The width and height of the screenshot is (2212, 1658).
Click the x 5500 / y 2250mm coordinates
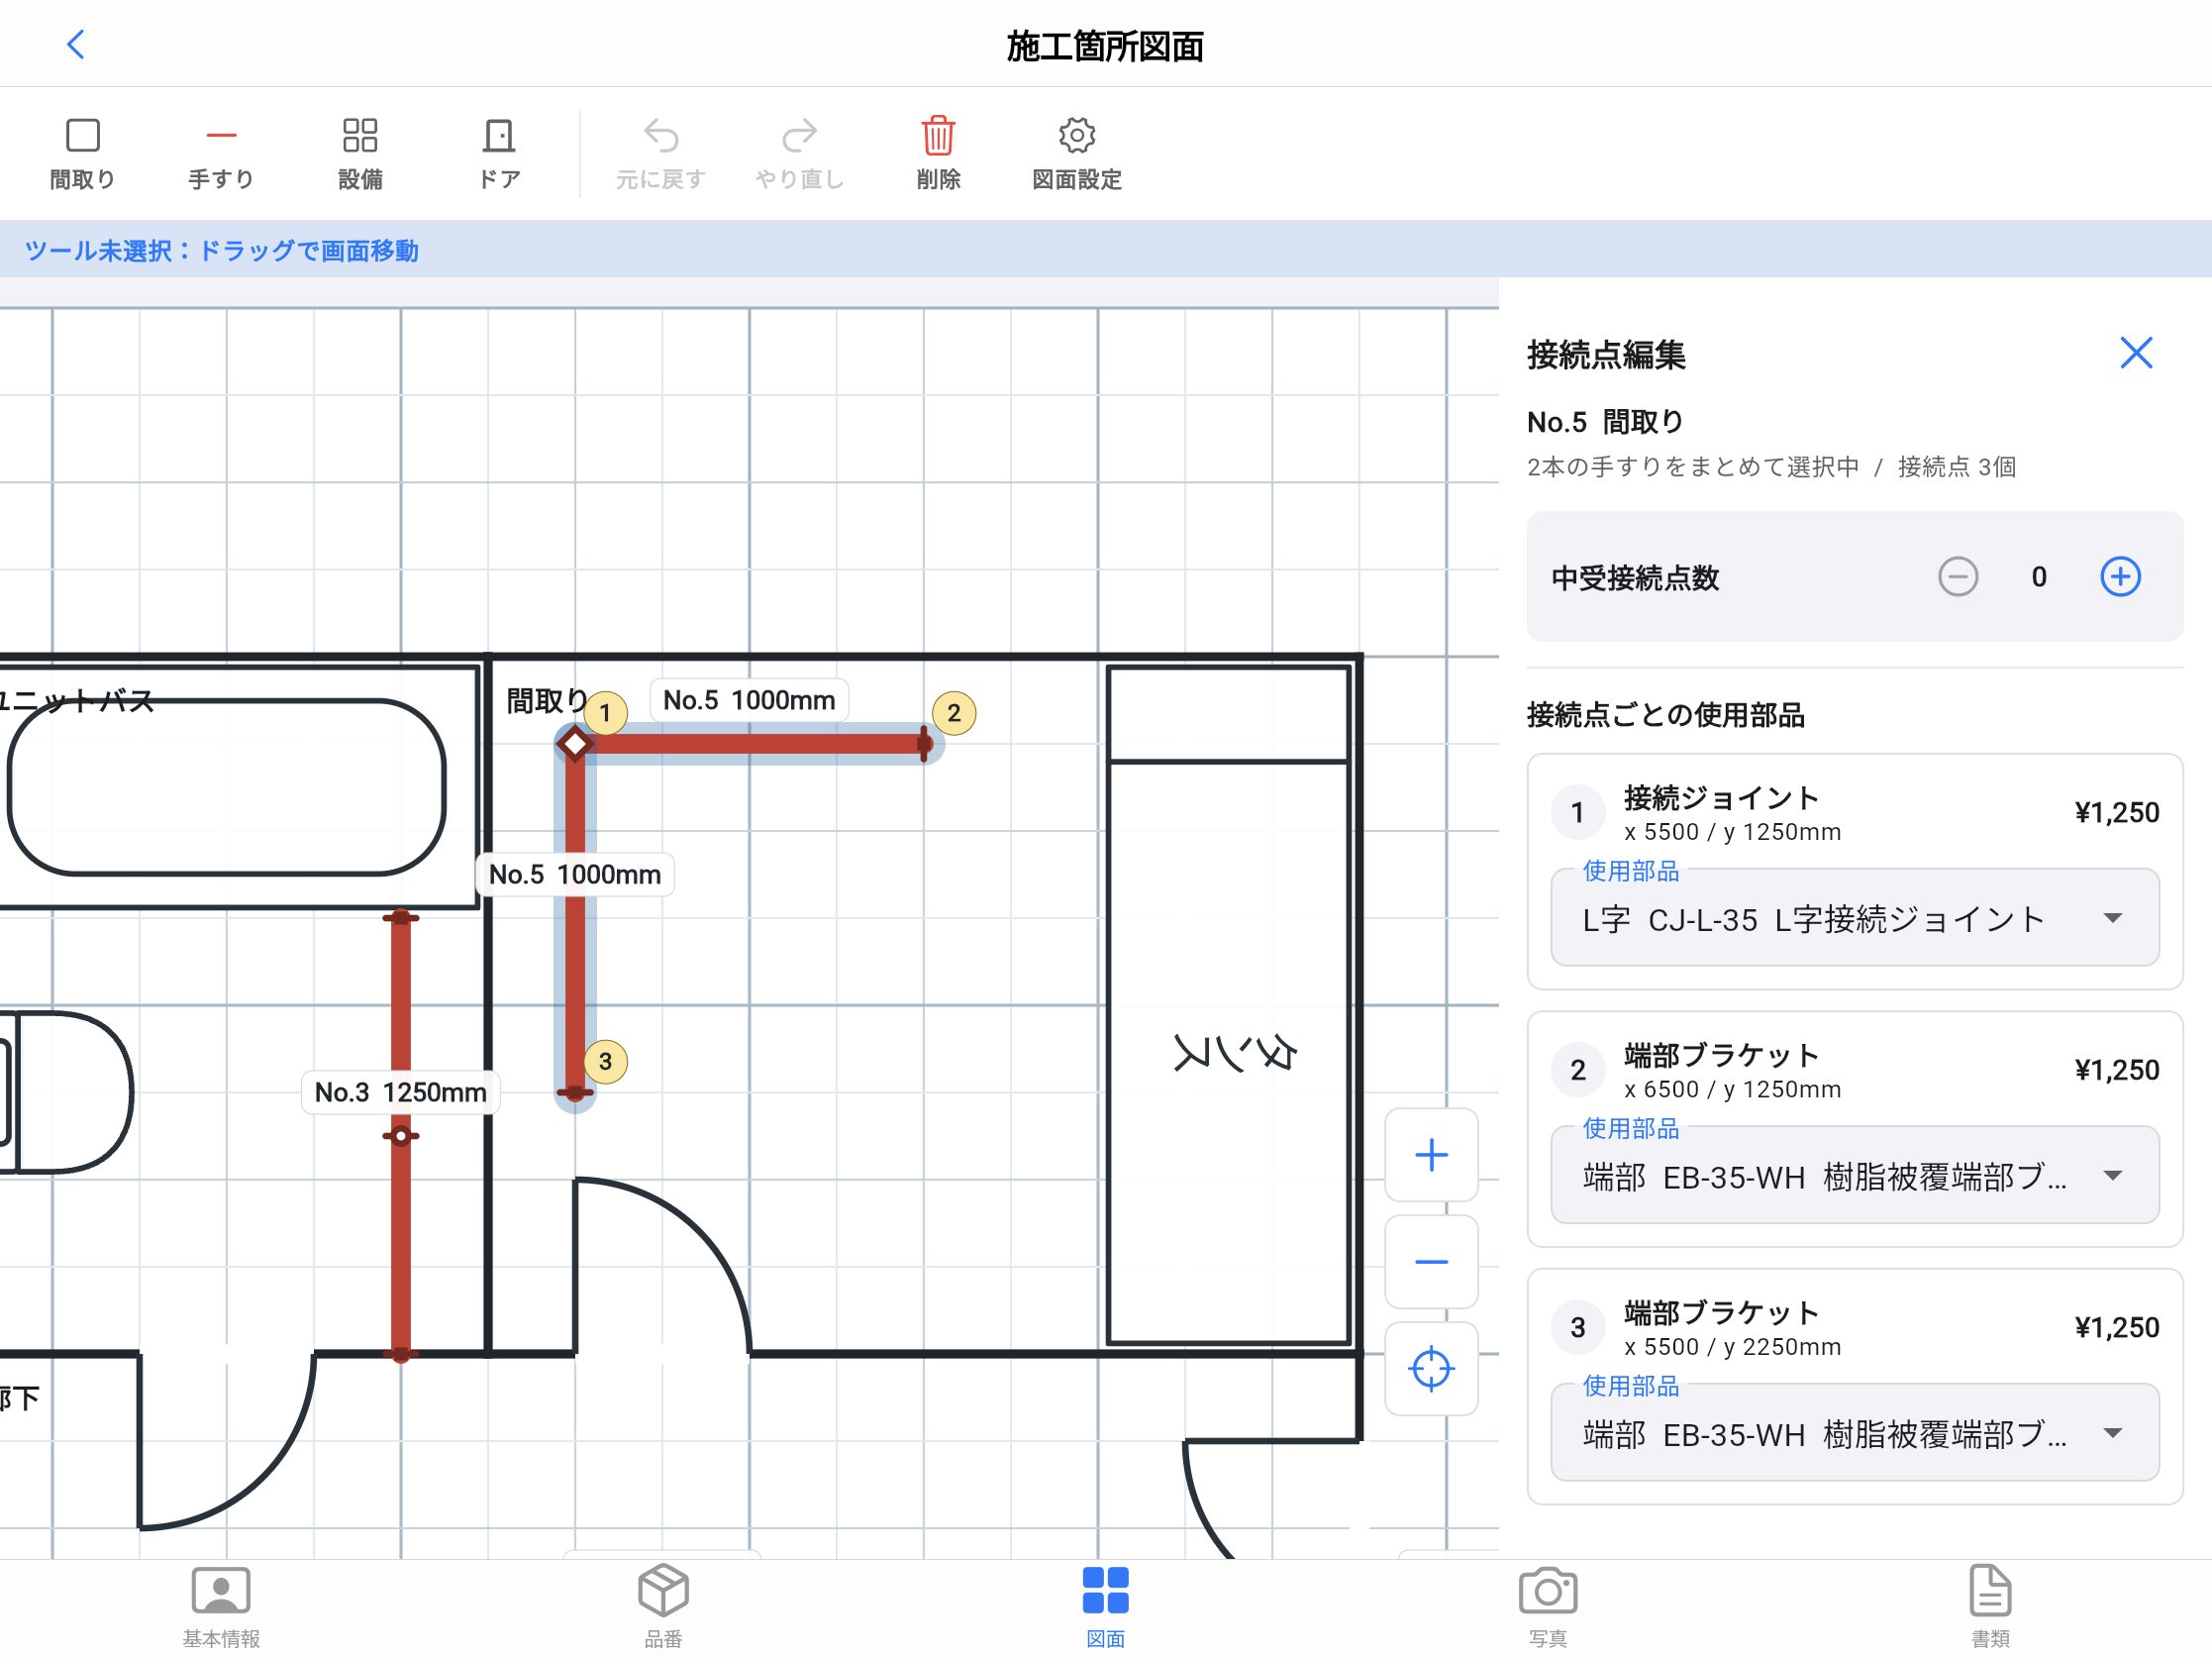pyautogui.click(x=1732, y=1347)
